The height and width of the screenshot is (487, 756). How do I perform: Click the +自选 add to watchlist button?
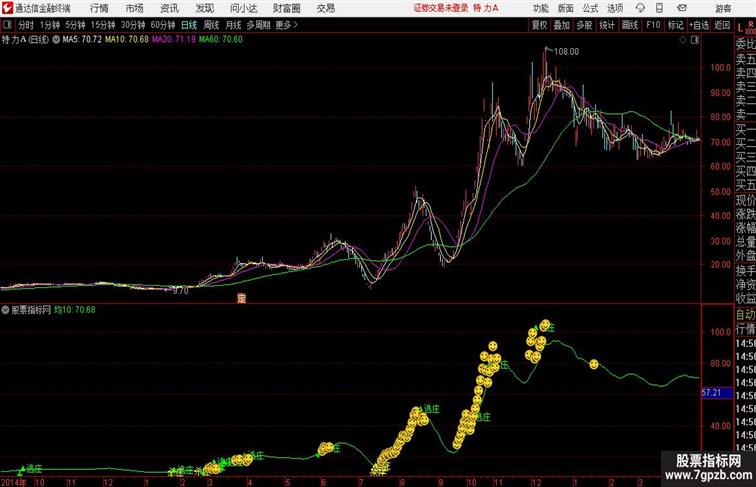coord(699,25)
